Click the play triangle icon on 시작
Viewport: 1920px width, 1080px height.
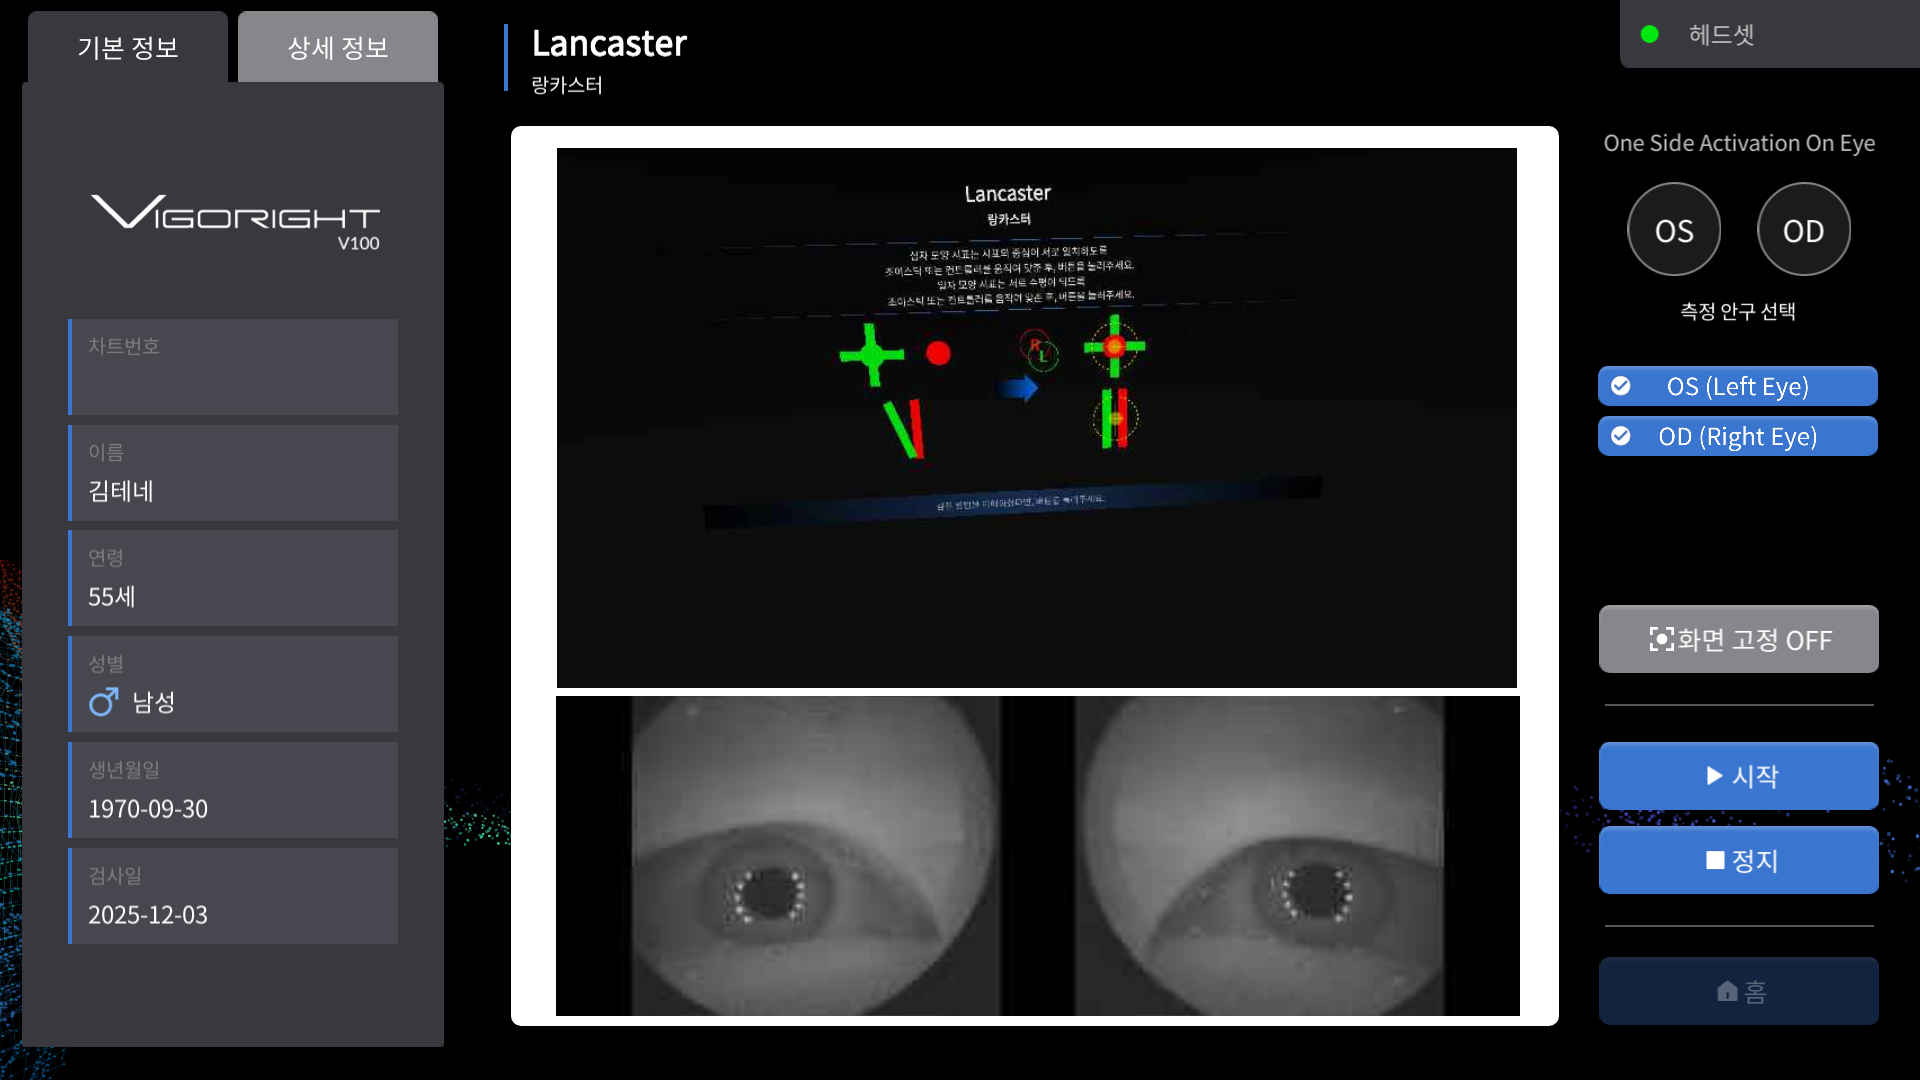[x=1714, y=776]
